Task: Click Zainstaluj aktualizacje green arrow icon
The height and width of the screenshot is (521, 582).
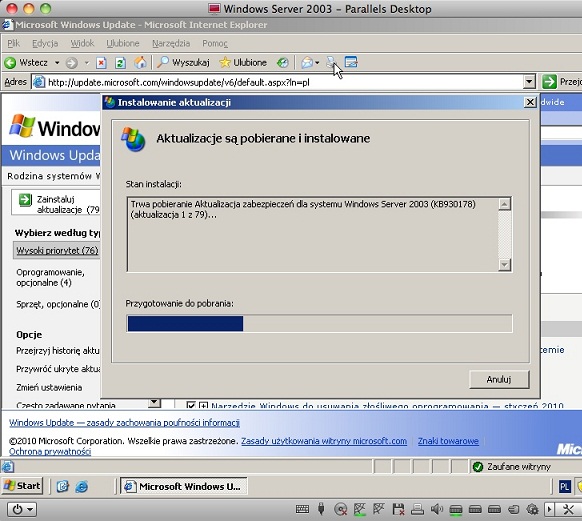Action: click(x=25, y=200)
